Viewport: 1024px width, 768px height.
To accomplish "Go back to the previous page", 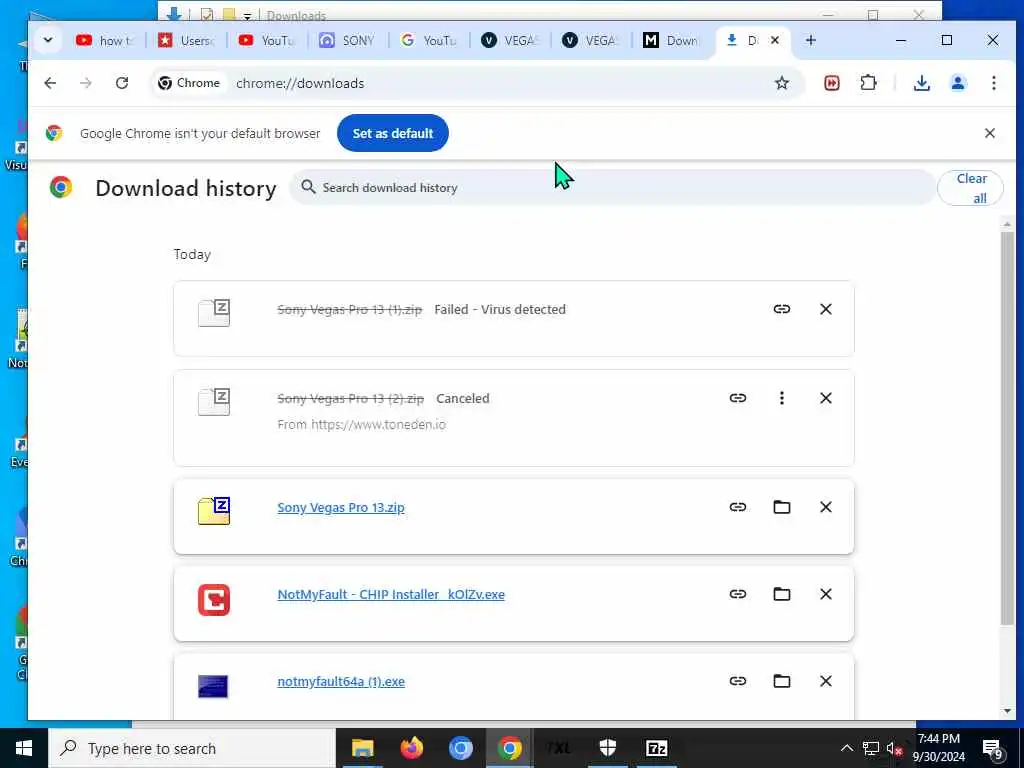I will tap(50, 83).
